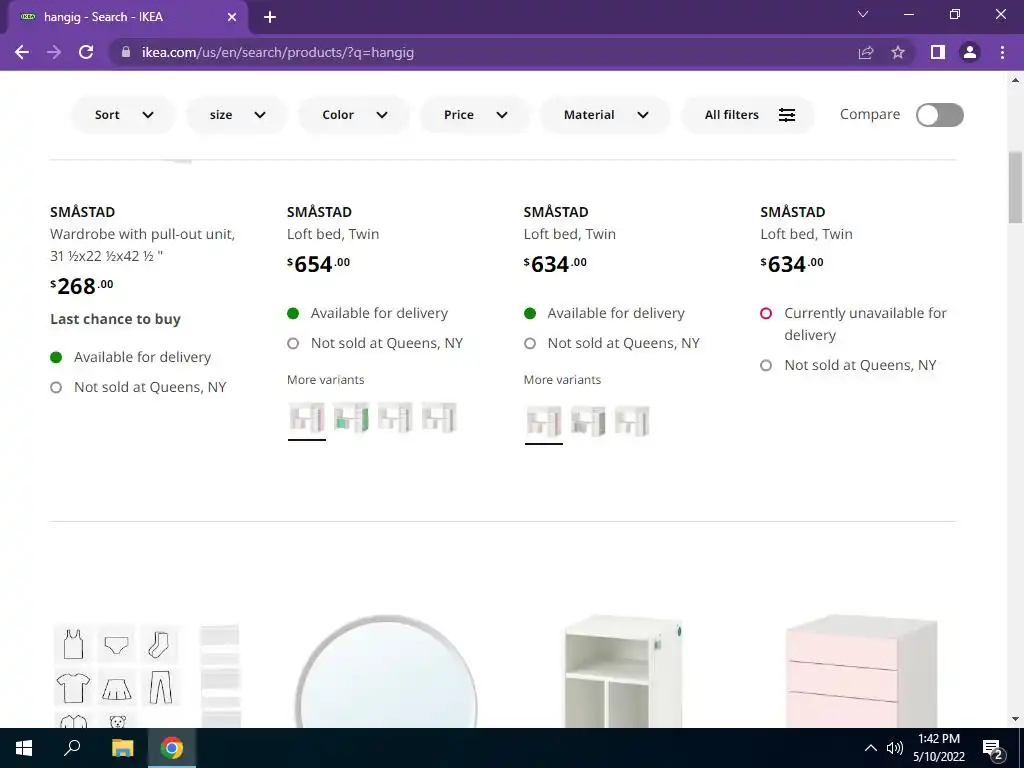Open the clothing icons sticker product image
Screen dimensions: 1024x768
[147, 676]
